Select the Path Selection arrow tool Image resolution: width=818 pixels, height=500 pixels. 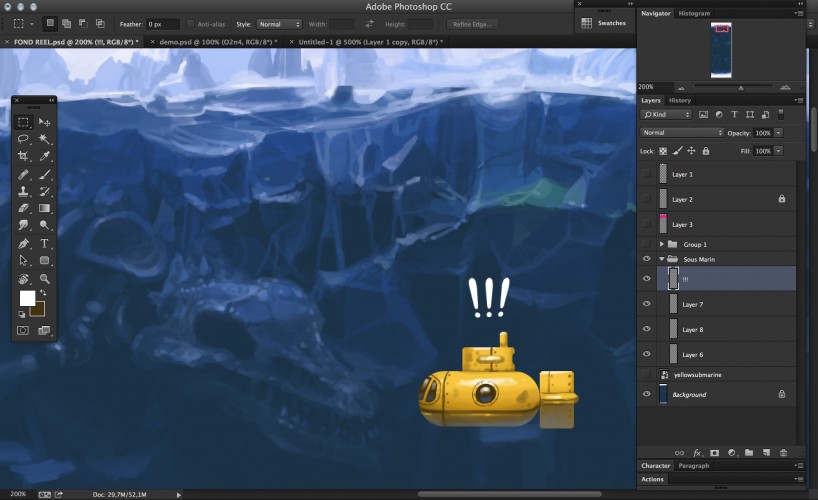(23, 260)
